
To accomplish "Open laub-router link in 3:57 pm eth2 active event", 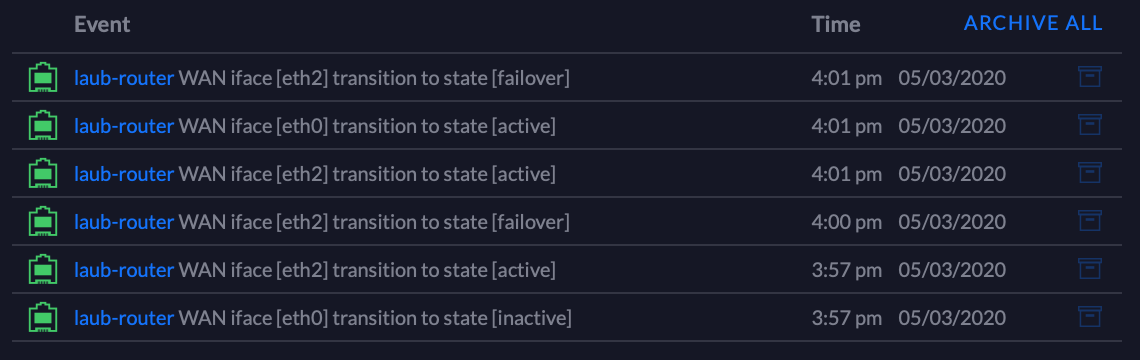I will click(x=124, y=270).
